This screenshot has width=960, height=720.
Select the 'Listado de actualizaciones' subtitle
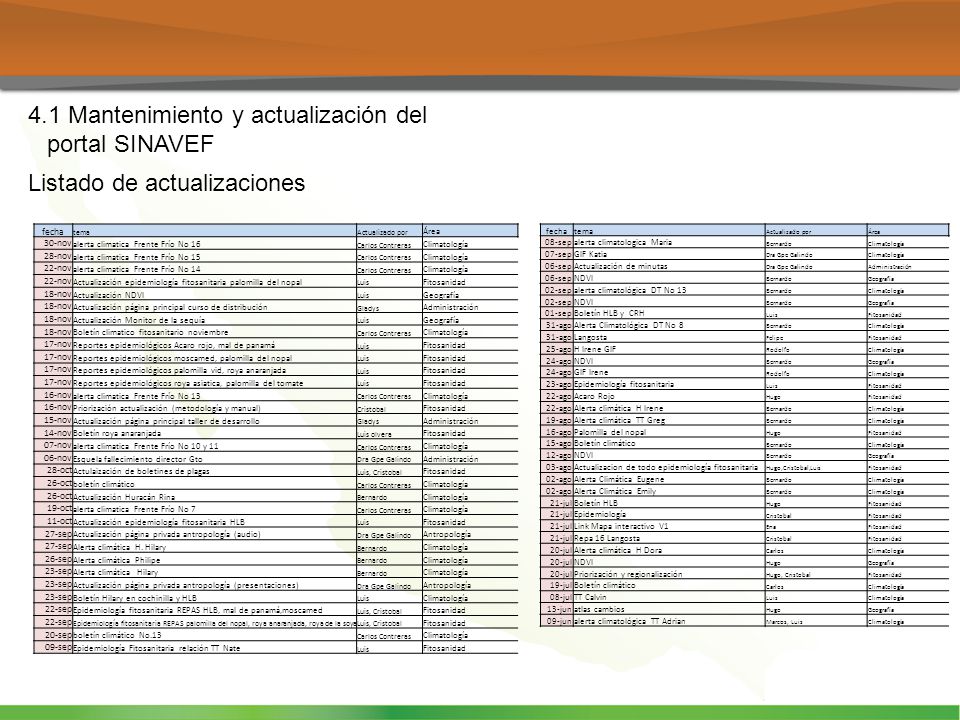pos(167,182)
